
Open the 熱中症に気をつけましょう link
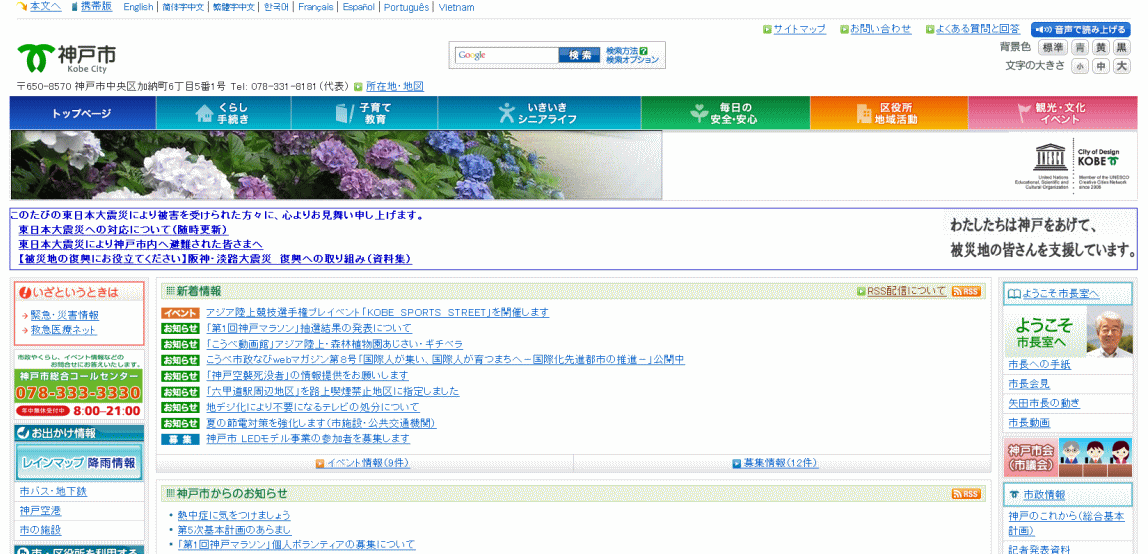coord(234,515)
